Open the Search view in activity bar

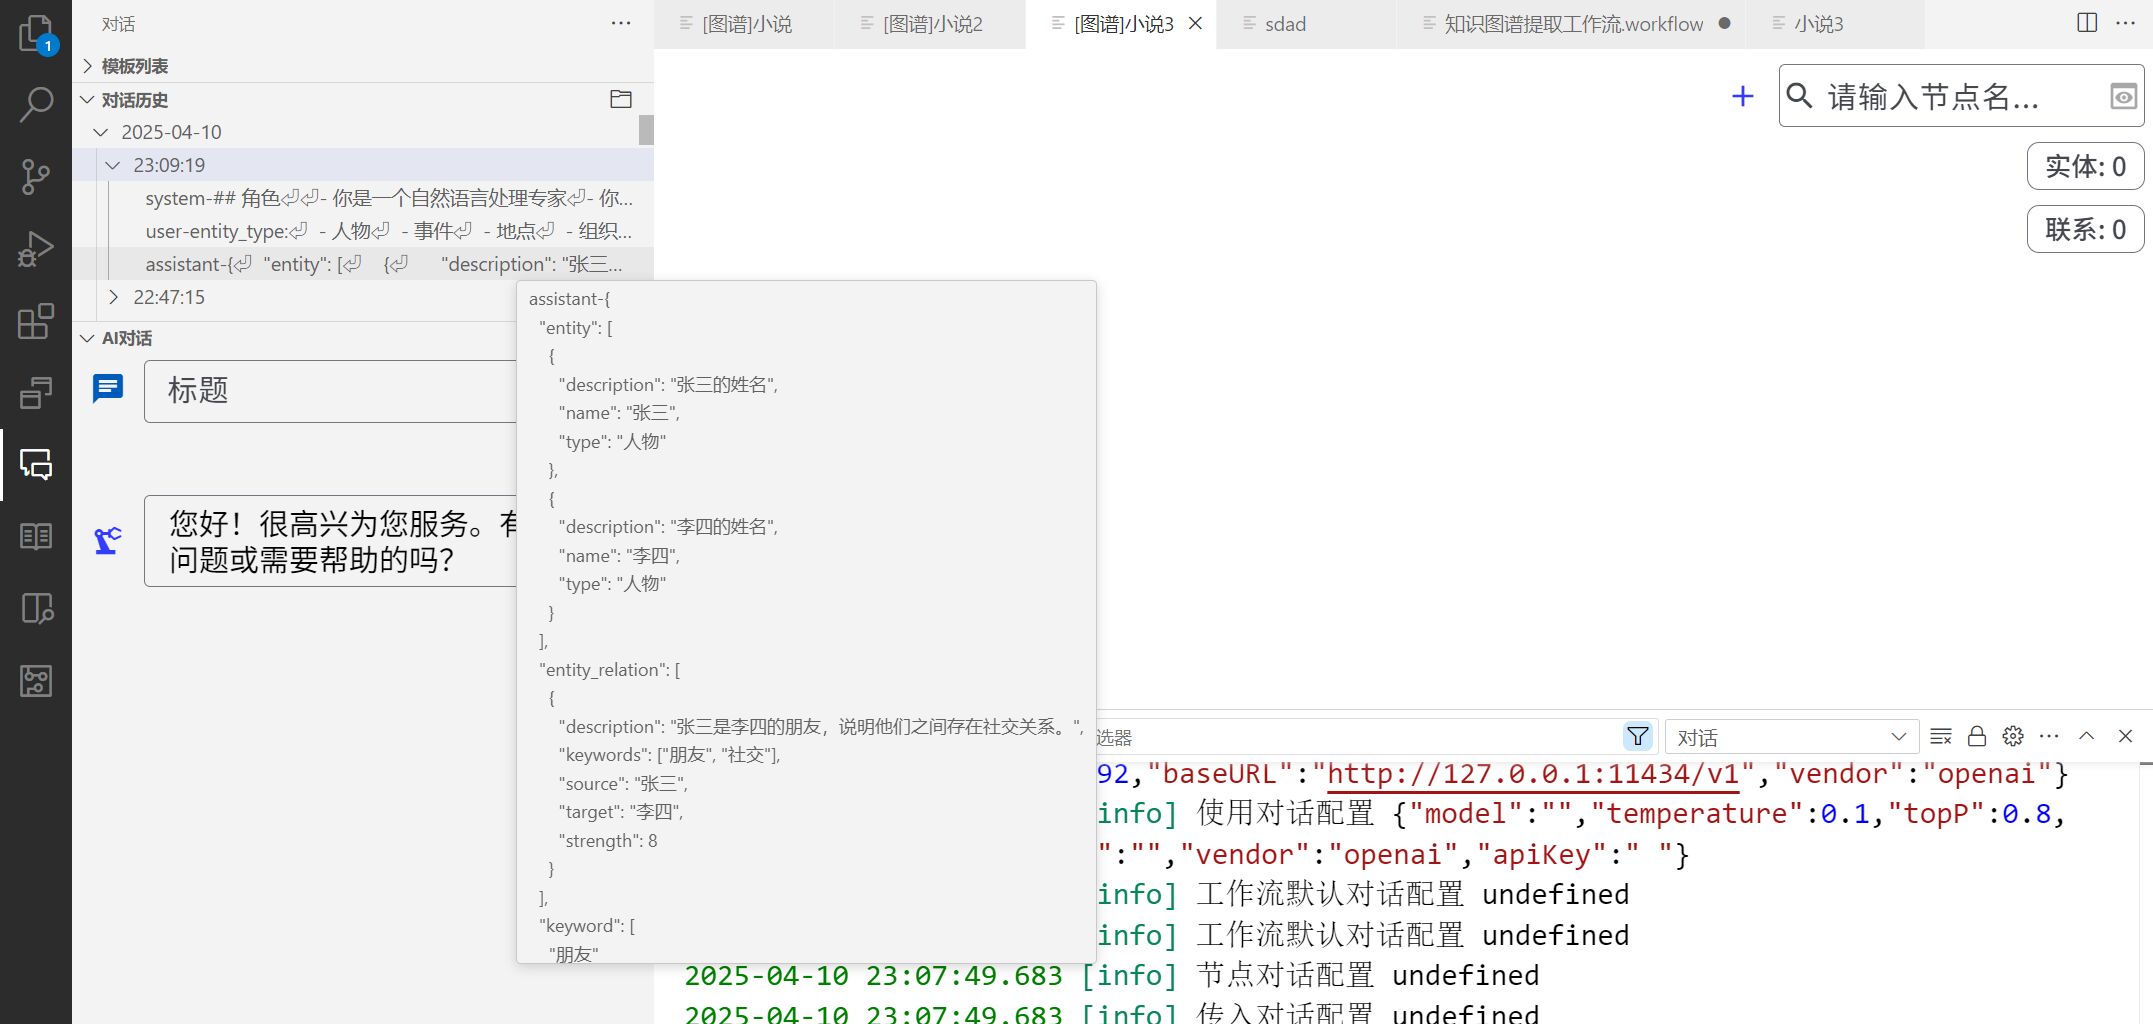tap(36, 104)
